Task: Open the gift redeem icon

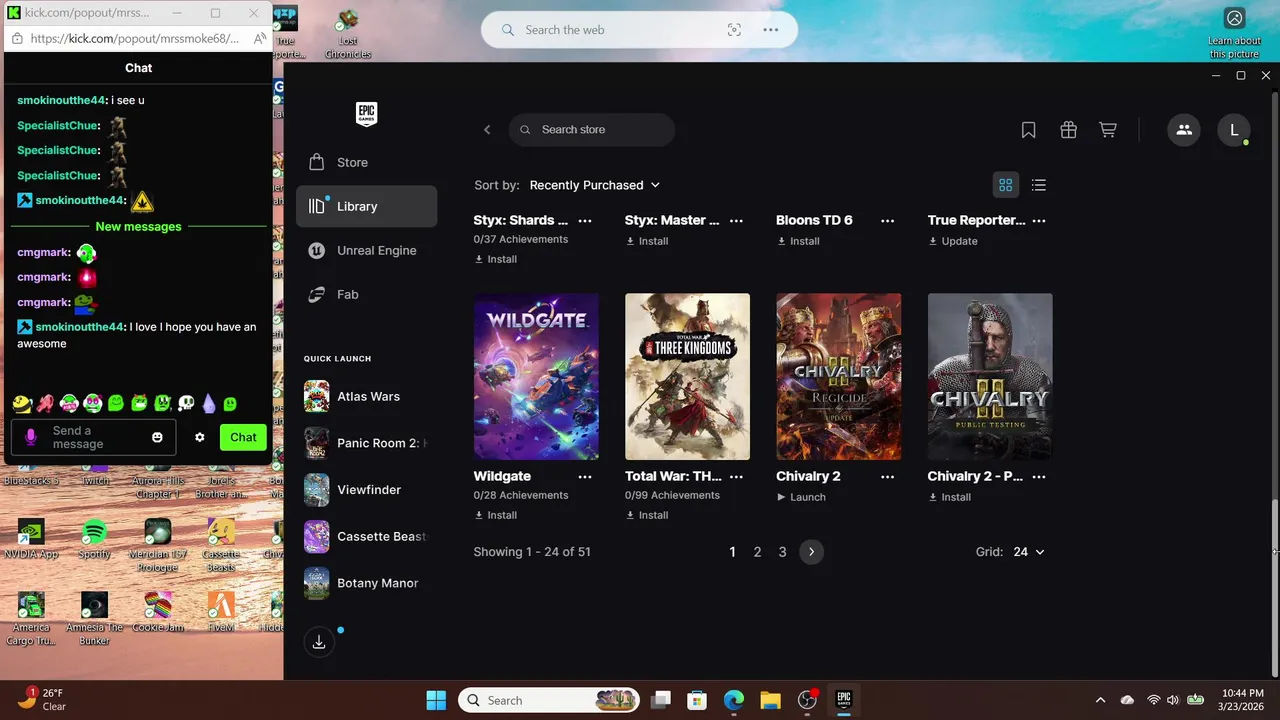Action: 1068,130
